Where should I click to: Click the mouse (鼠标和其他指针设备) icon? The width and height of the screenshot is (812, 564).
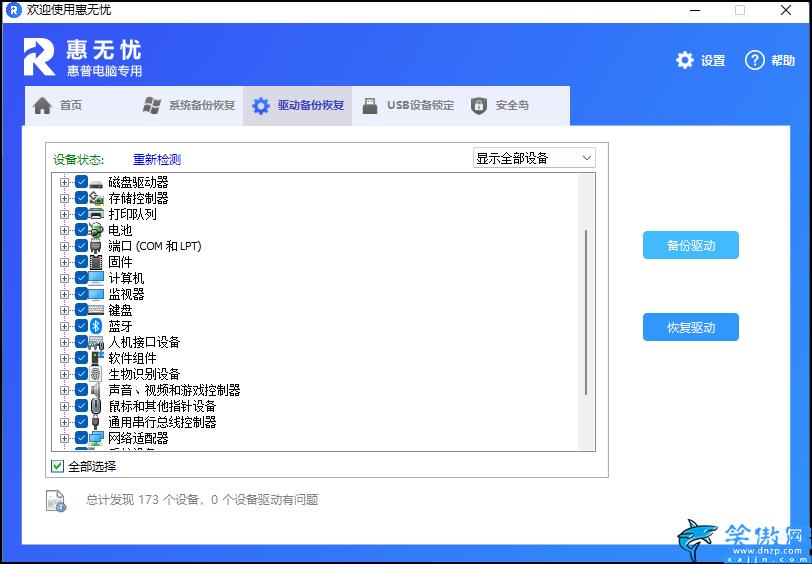coord(96,406)
